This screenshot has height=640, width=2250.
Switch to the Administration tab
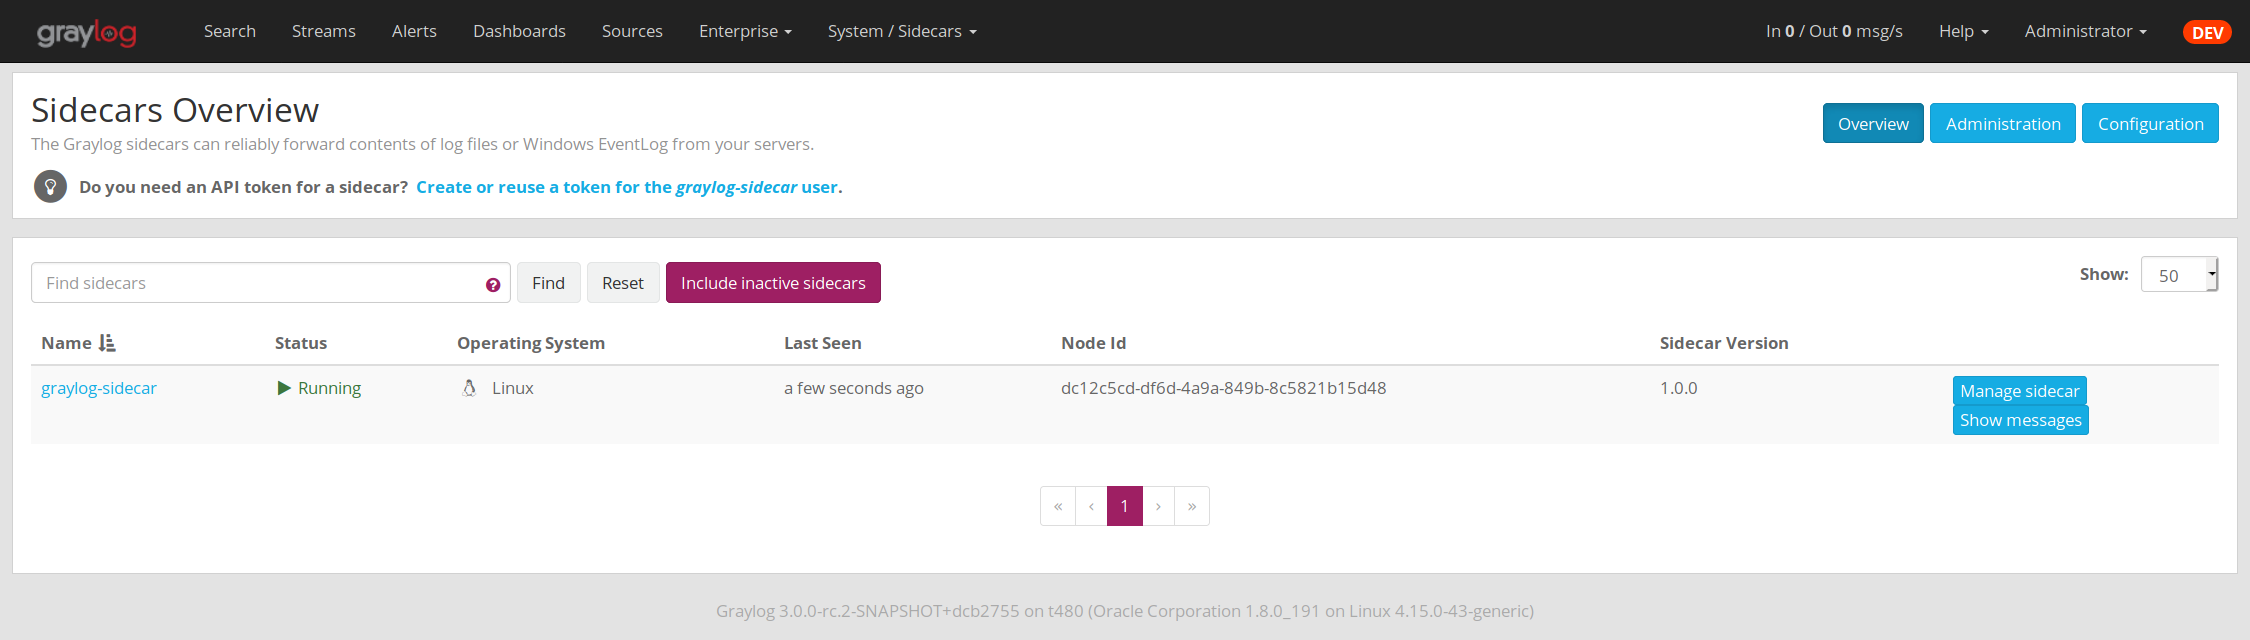point(2002,124)
